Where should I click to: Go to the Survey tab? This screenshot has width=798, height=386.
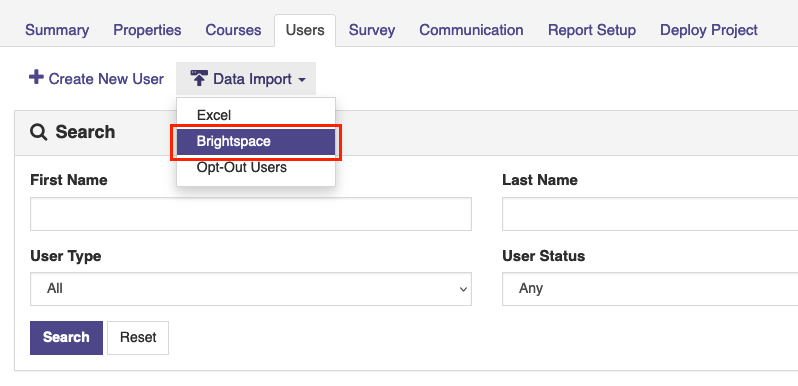(x=372, y=30)
